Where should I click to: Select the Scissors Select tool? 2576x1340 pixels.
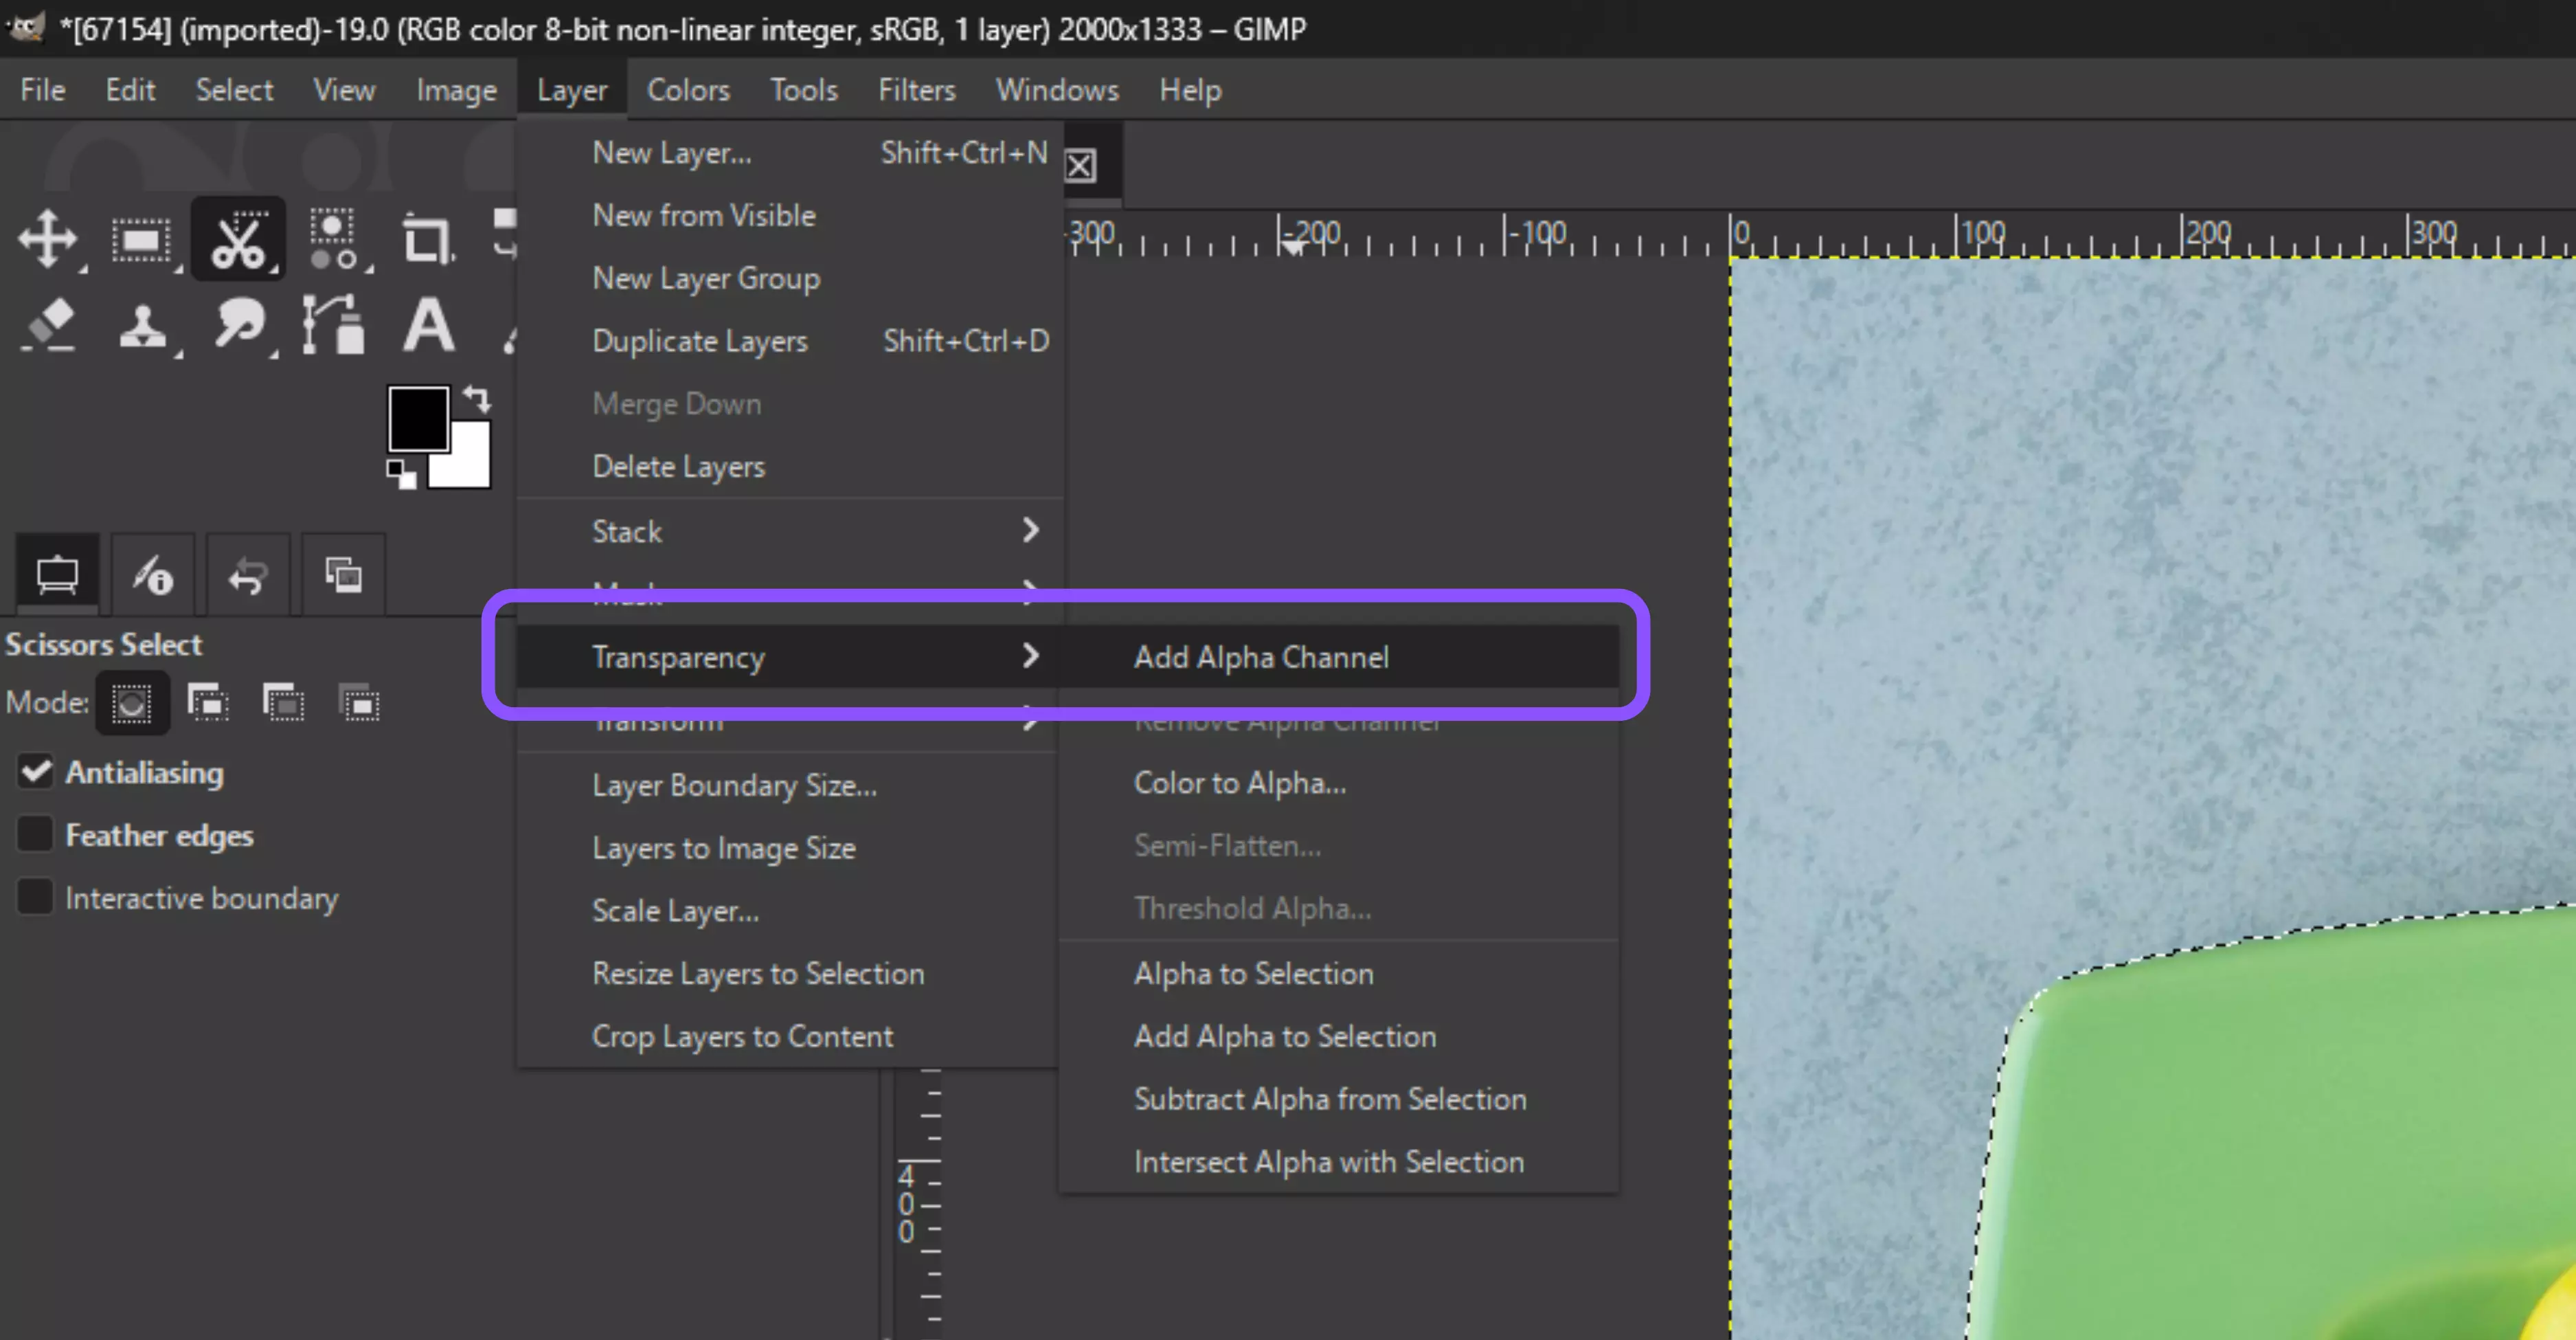tap(237, 239)
